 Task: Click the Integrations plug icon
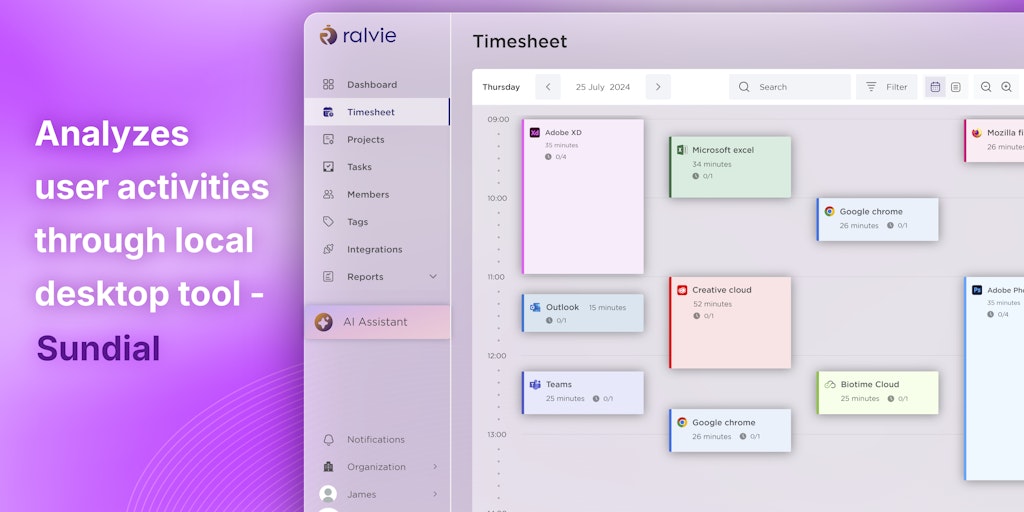click(x=328, y=249)
